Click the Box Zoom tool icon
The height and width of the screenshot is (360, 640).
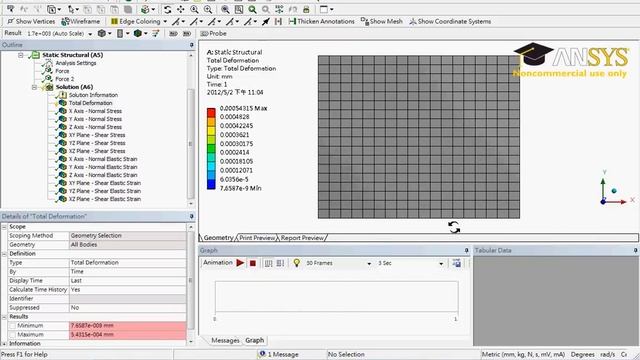pyautogui.click(x=208, y=9)
